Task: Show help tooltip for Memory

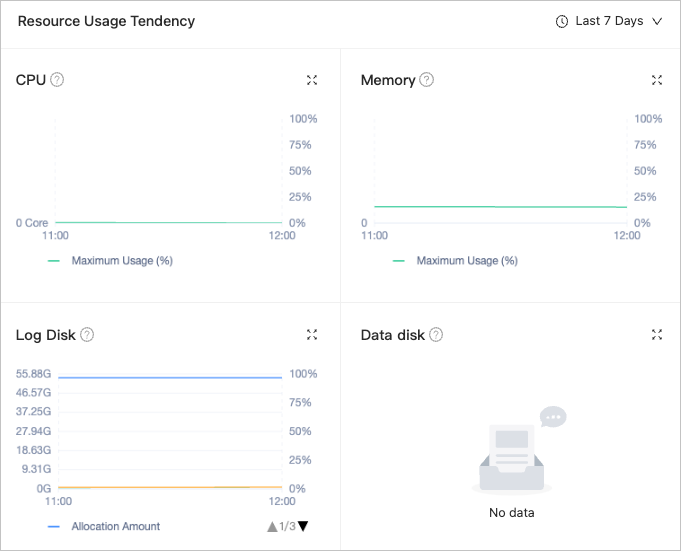Action: point(427,80)
